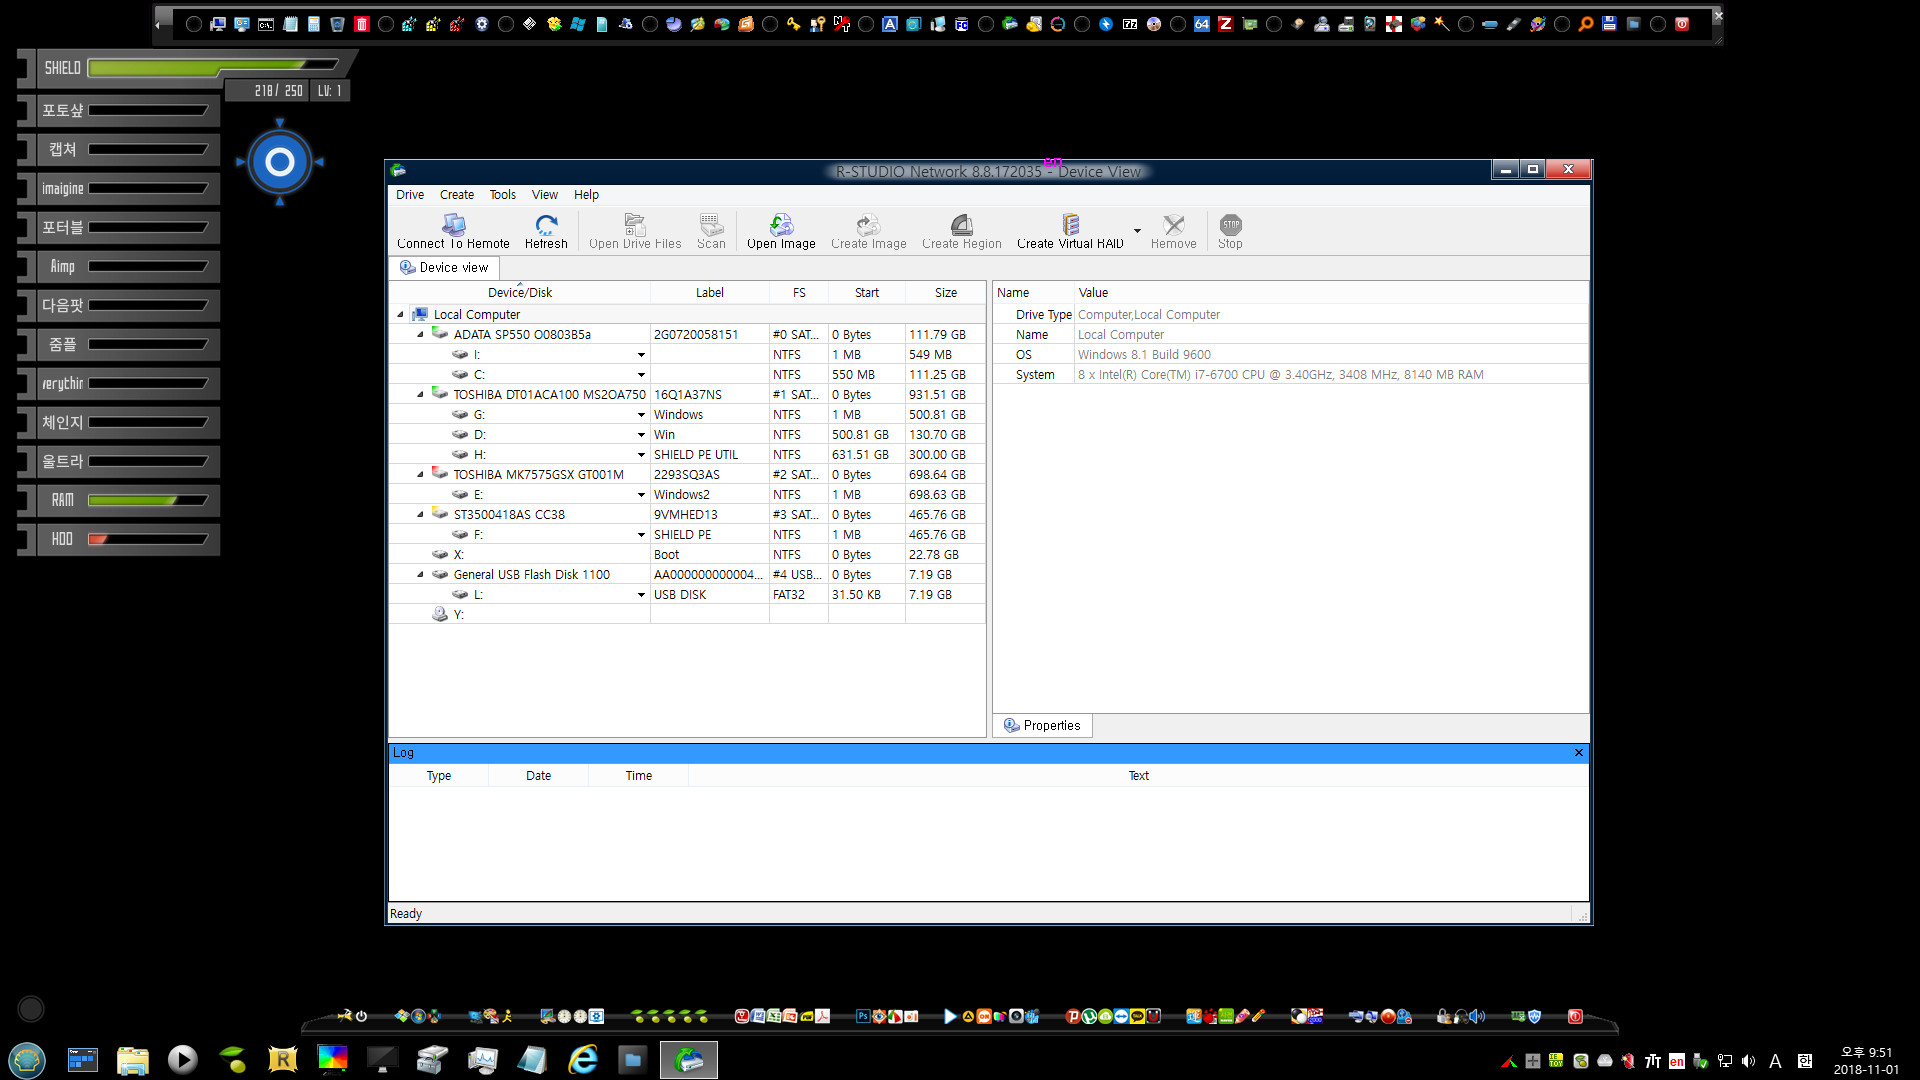Image resolution: width=1920 pixels, height=1080 pixels.
Task: Open the dropdown for partition H:
Action: pos(641,455)
